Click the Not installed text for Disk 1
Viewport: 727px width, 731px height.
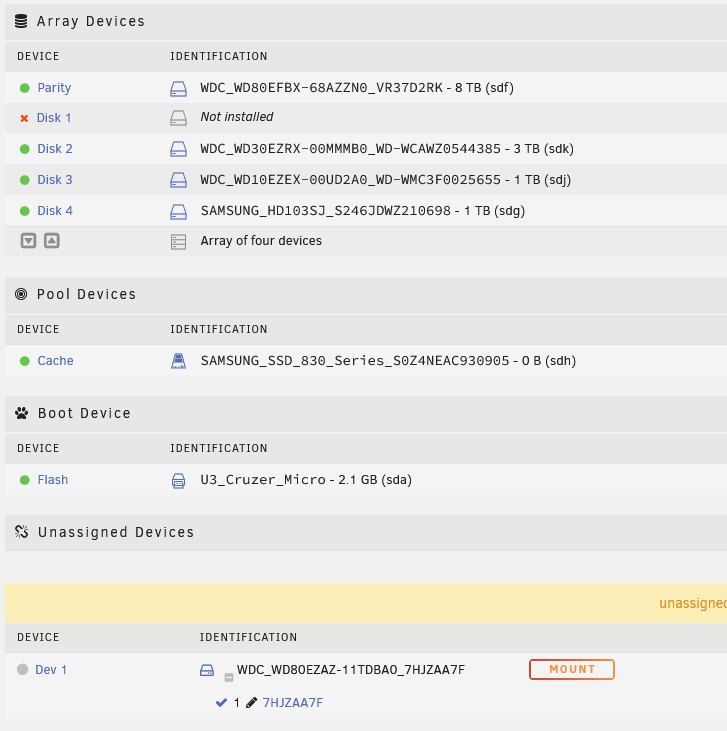(237, 117)
